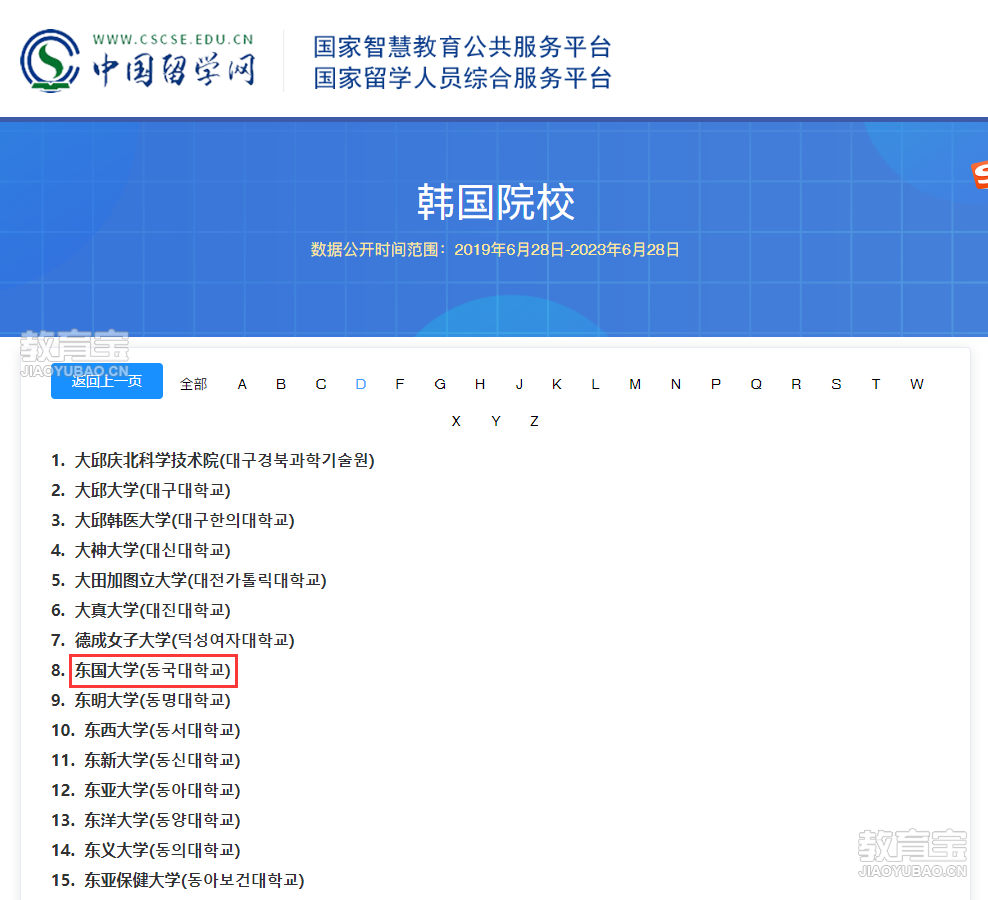The height and width of the screenshot is (900, 988).
Task: Select letter H filter
Action: tap(480, 384)
